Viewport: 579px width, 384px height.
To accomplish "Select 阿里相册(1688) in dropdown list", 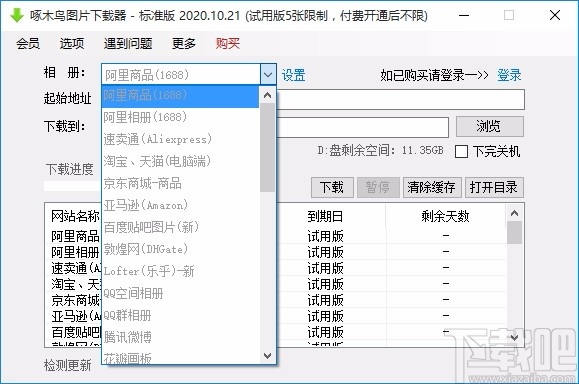I will (180, 117).
